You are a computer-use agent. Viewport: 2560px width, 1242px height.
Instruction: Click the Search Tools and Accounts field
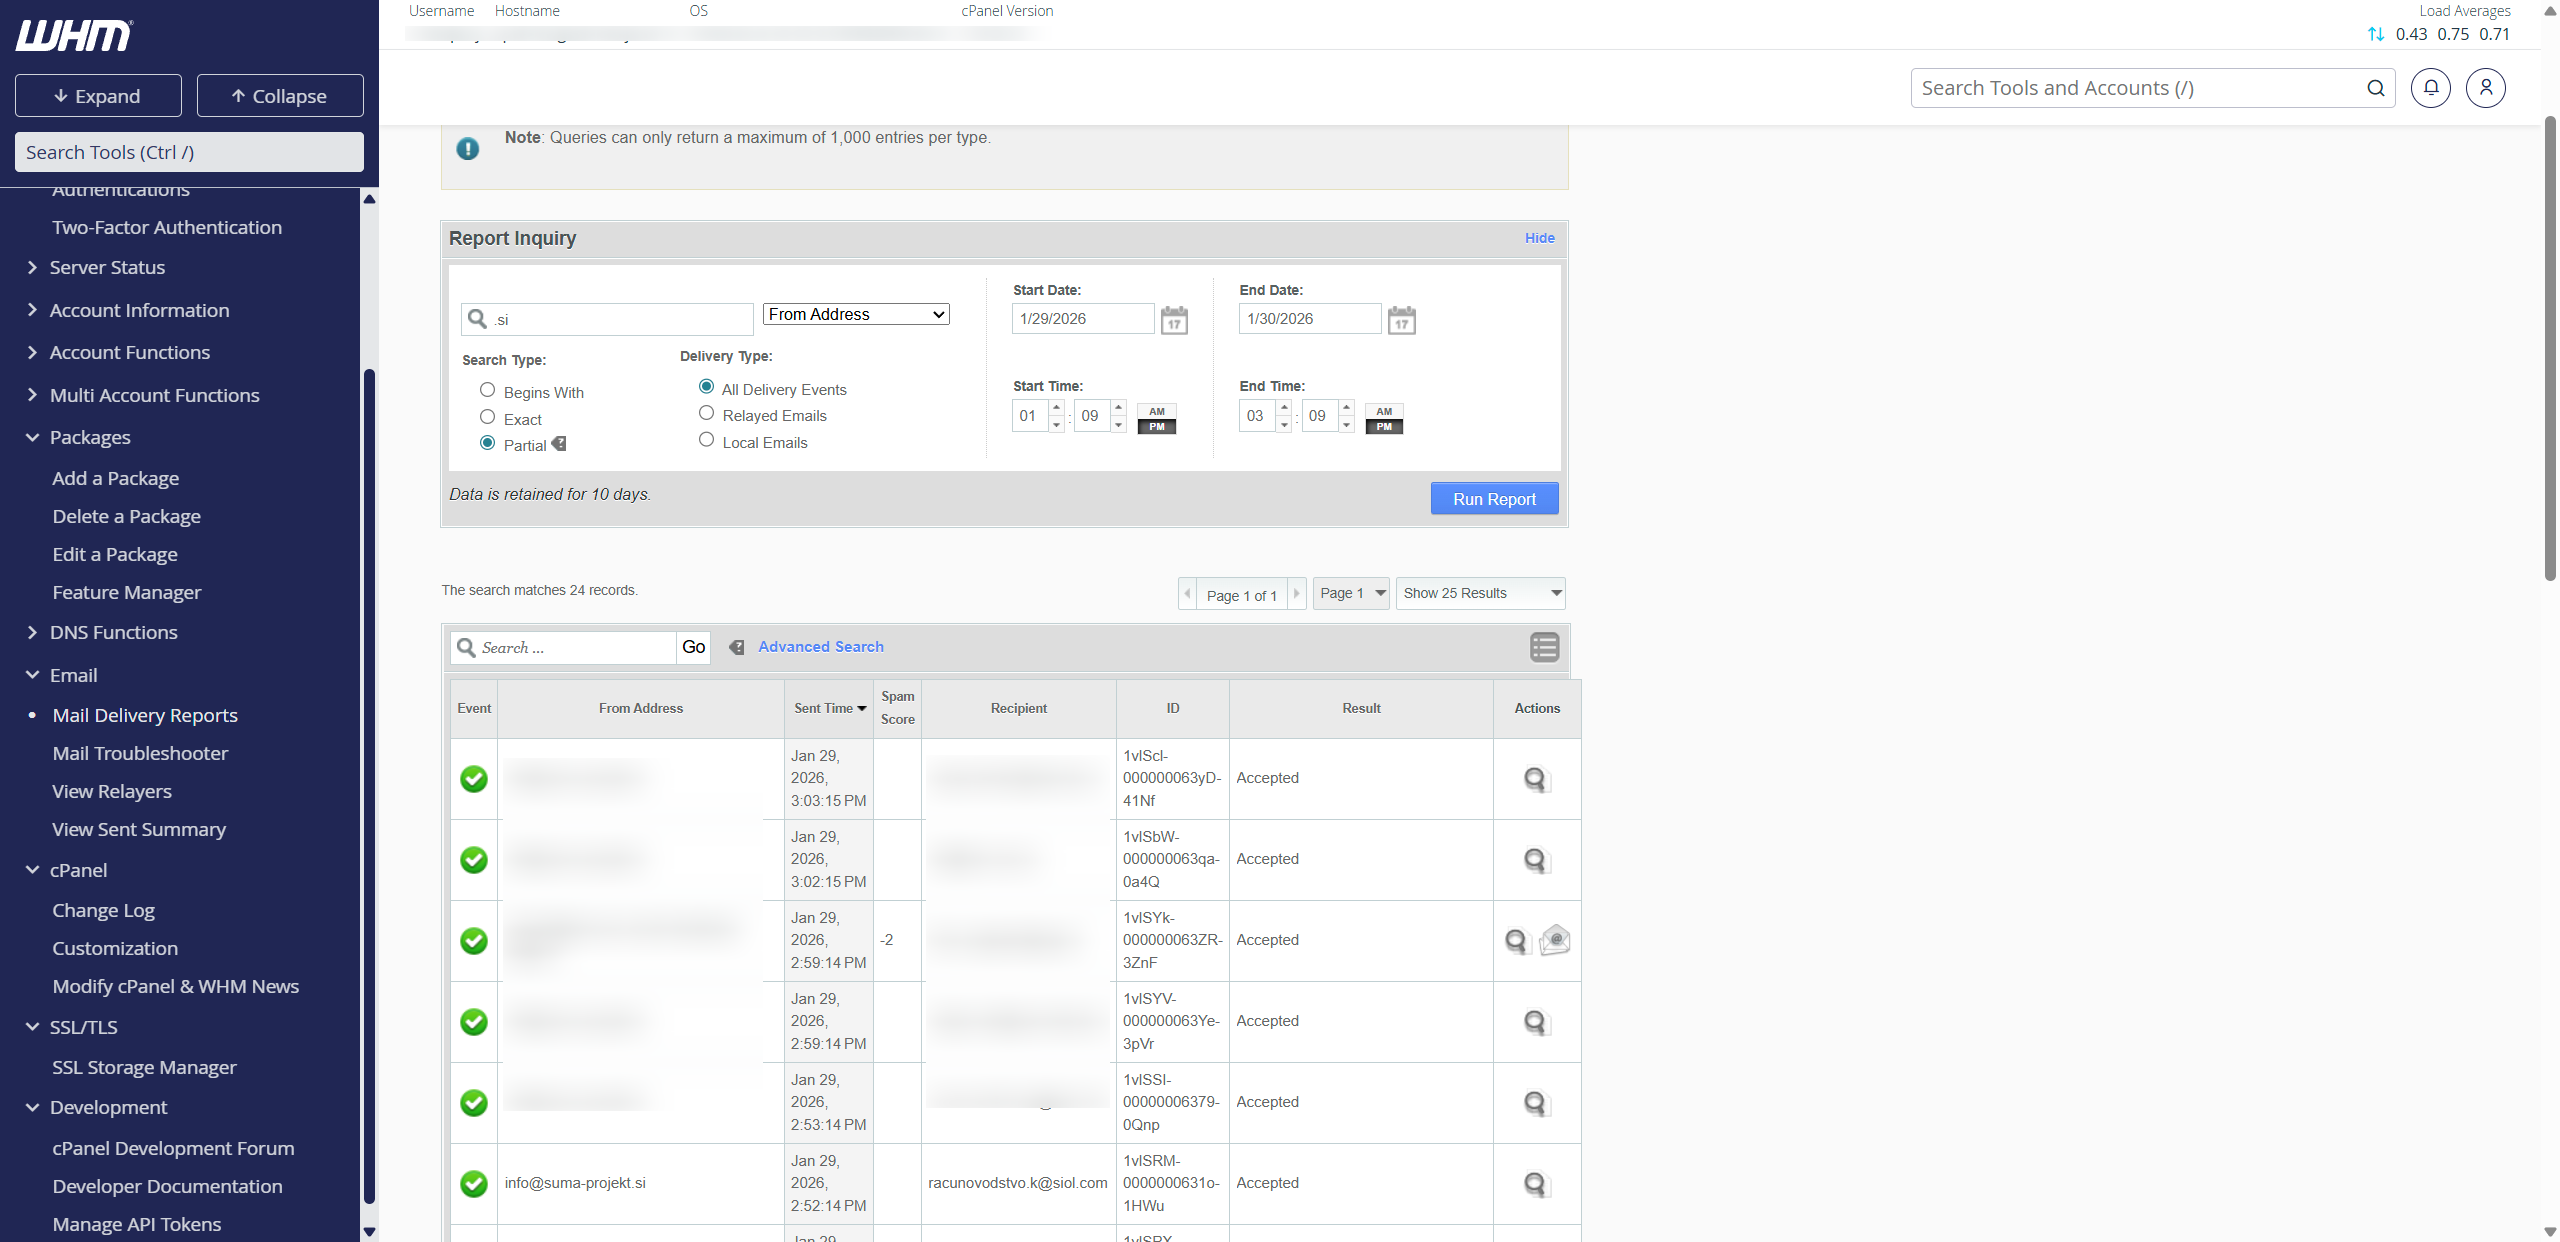click(2140, 88)
